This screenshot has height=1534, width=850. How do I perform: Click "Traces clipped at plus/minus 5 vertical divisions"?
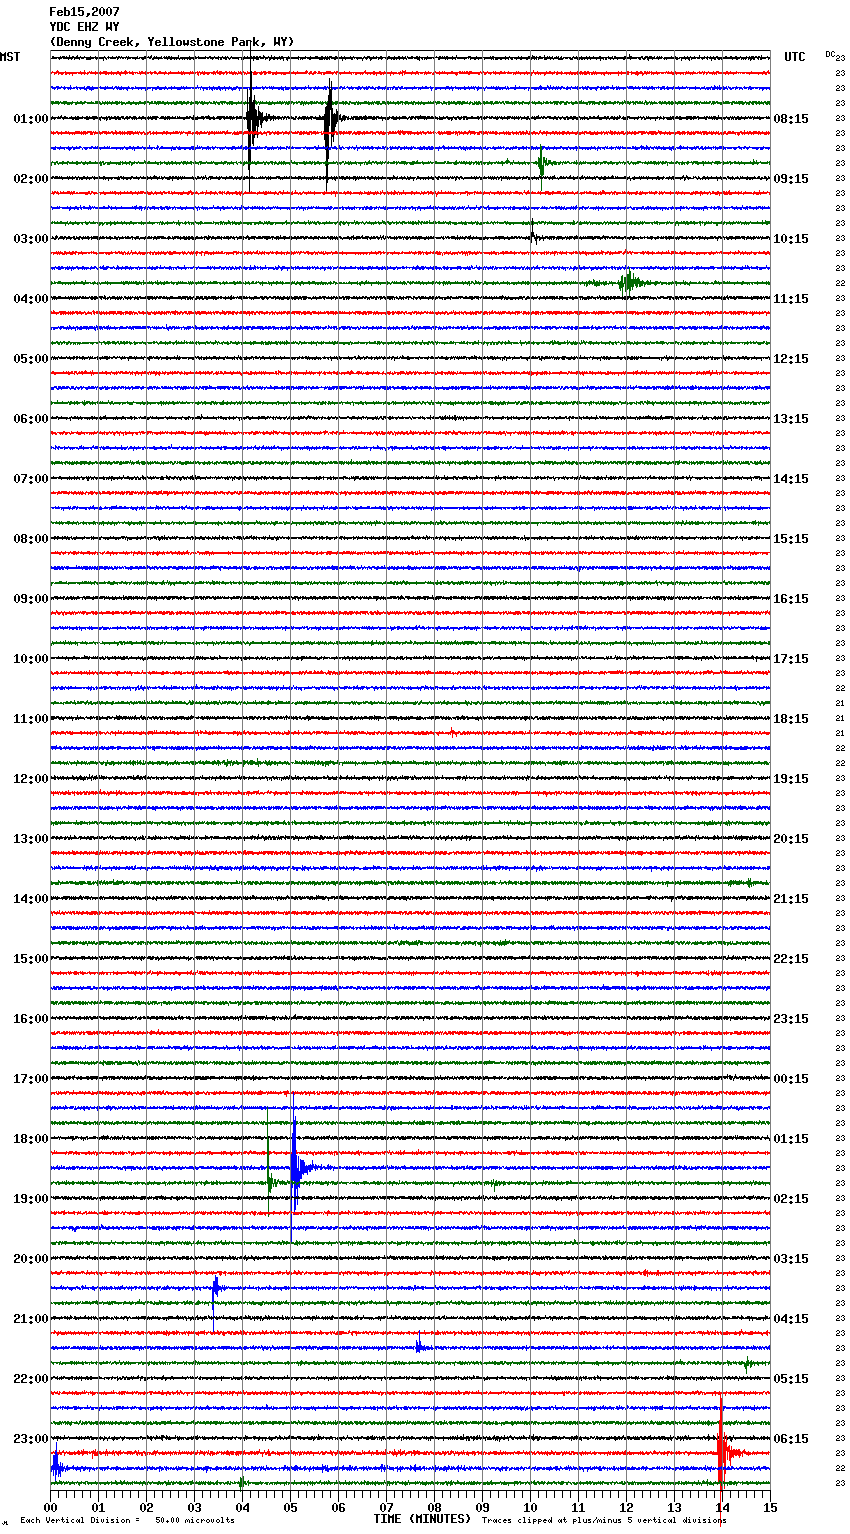[604, 1520]
